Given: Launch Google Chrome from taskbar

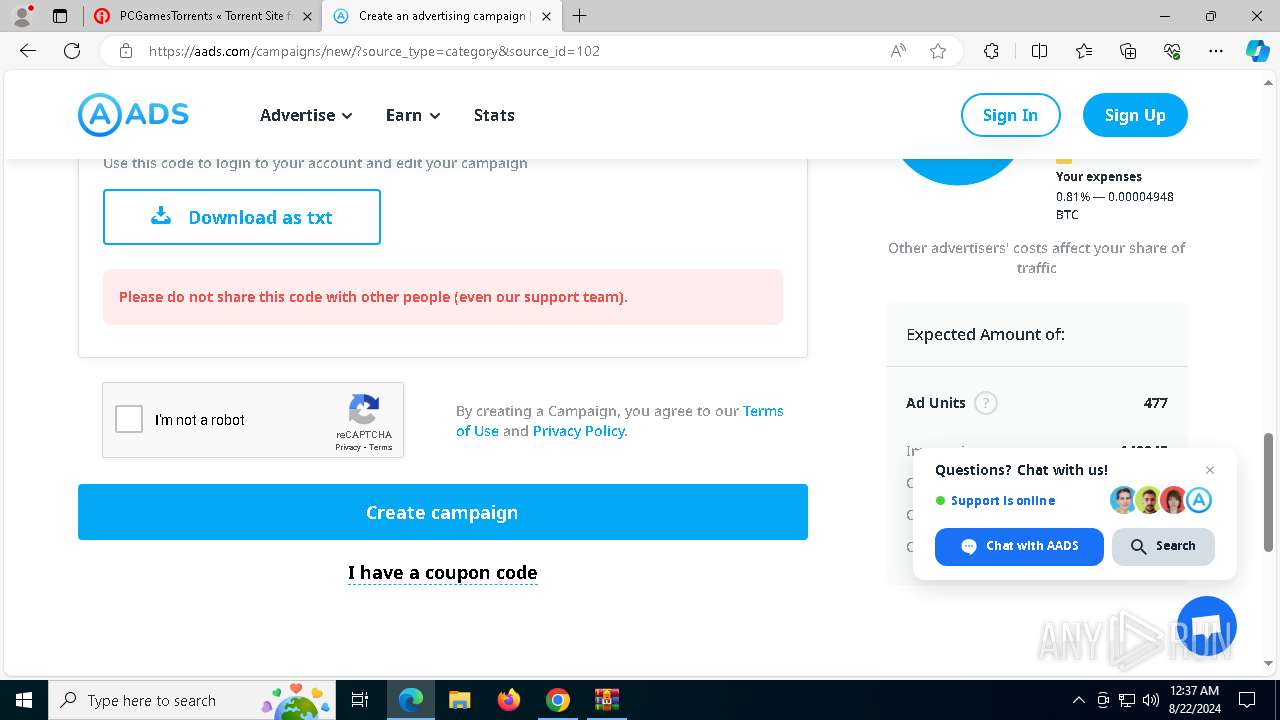Looking at the screenshot, I should pos(557,700).
